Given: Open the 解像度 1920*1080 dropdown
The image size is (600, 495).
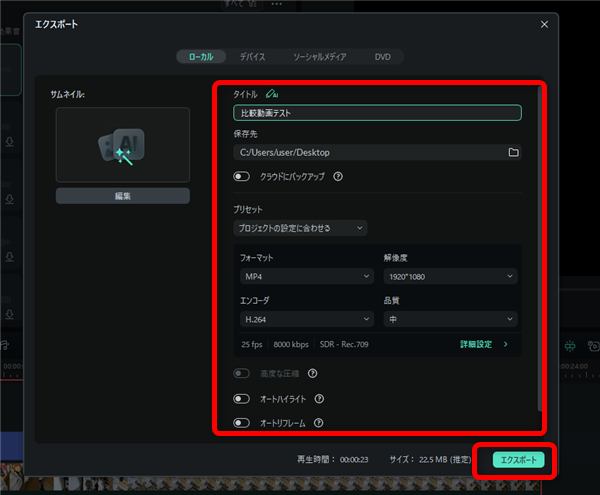Looking at the screenshot, I should [450, 276].
